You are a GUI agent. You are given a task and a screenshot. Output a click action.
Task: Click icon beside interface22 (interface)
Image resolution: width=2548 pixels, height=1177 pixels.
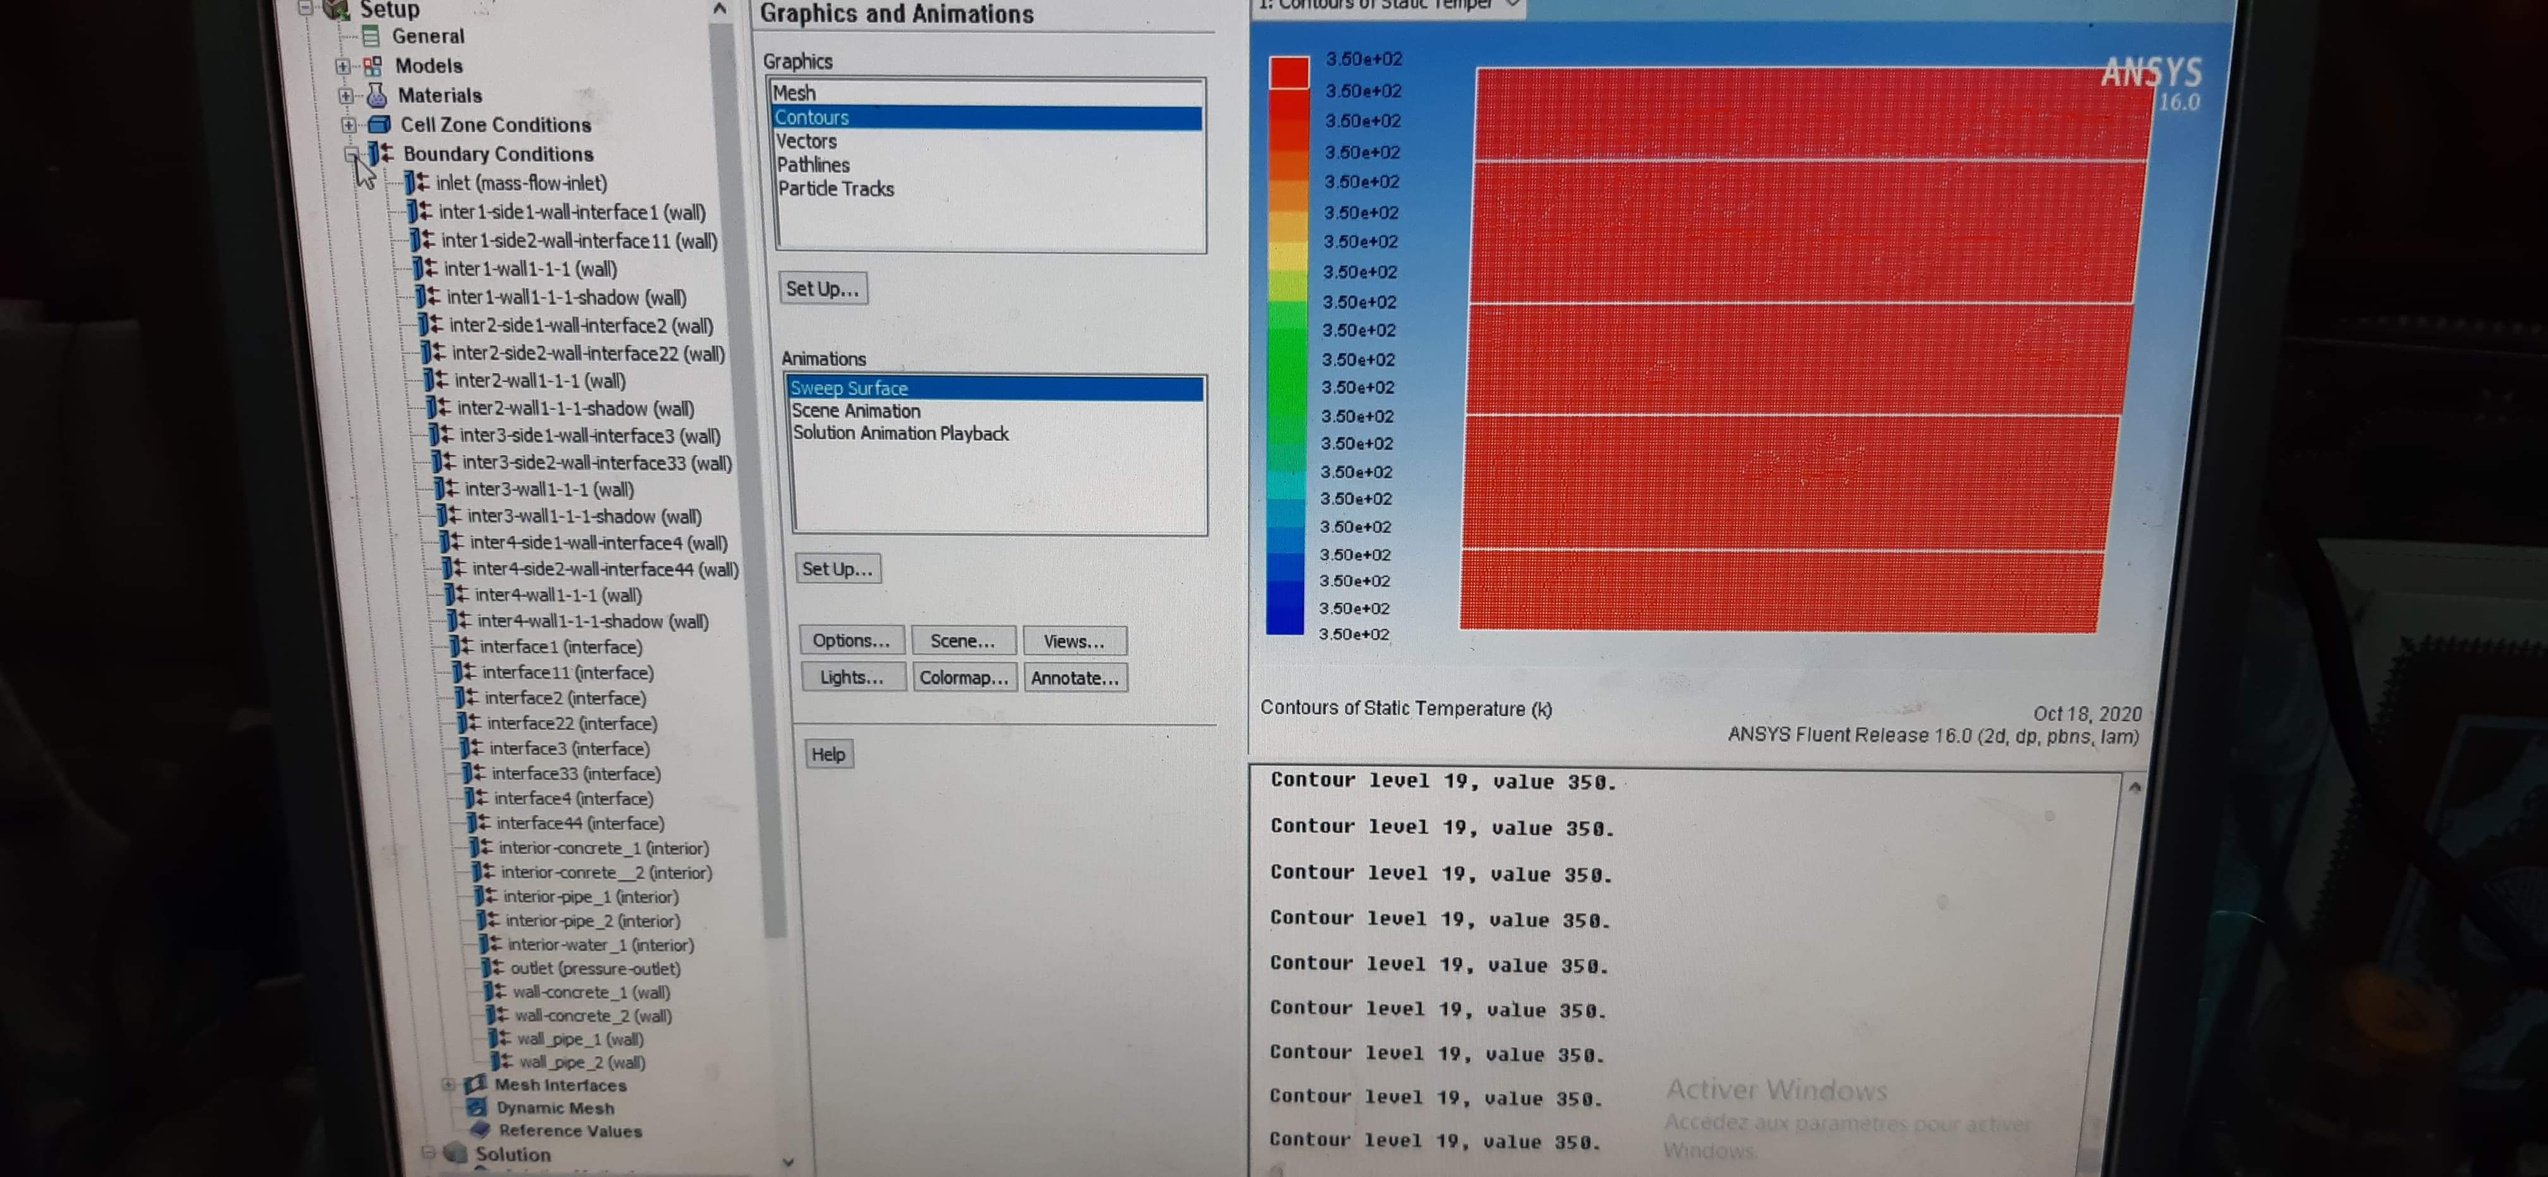pos(468,723)
